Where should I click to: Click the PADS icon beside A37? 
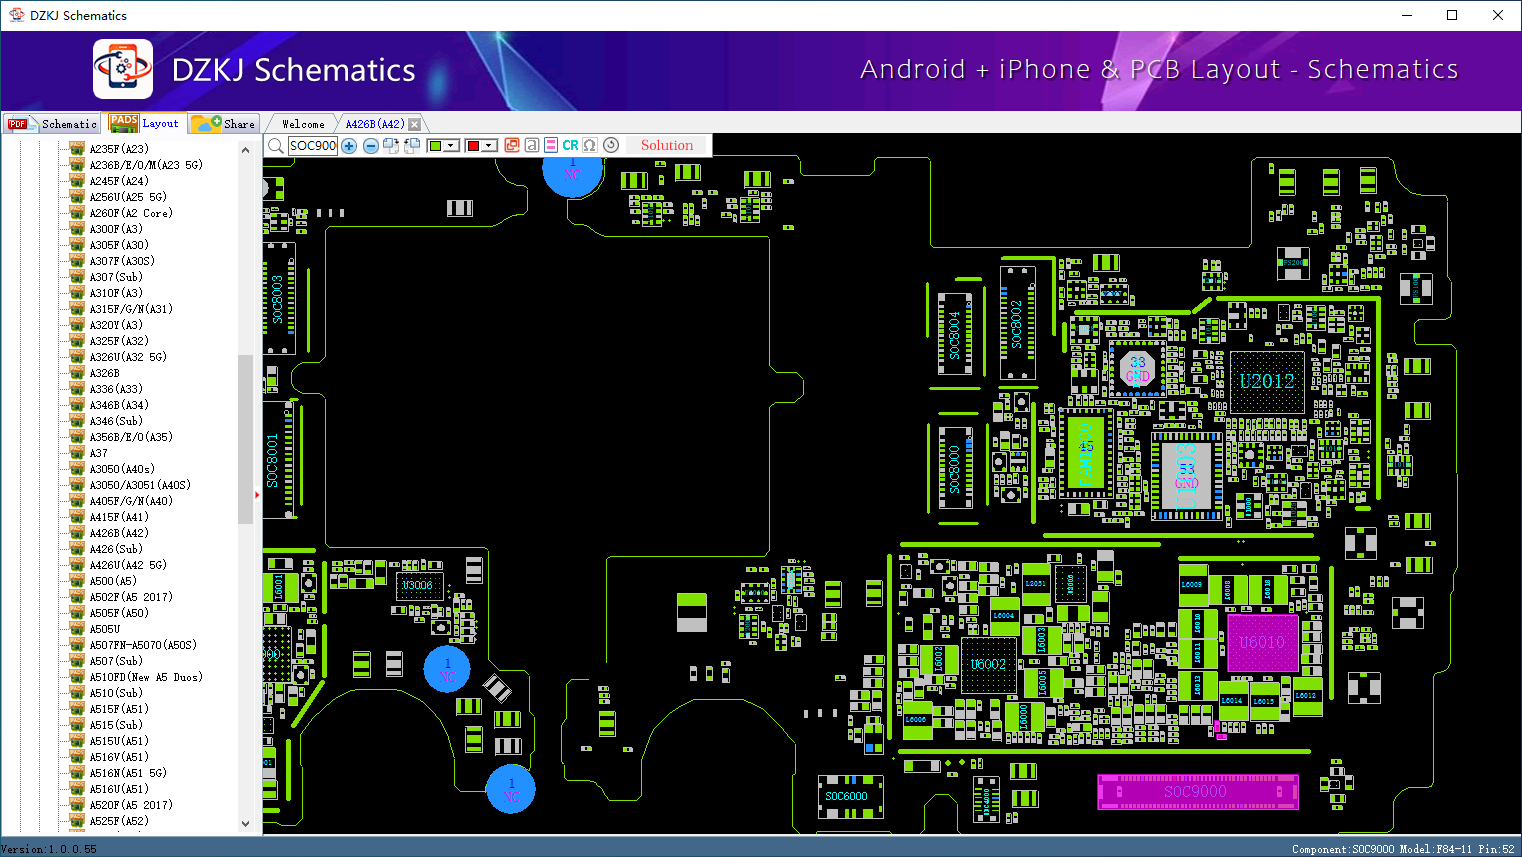pyautogui.click(x=77, y=453)
